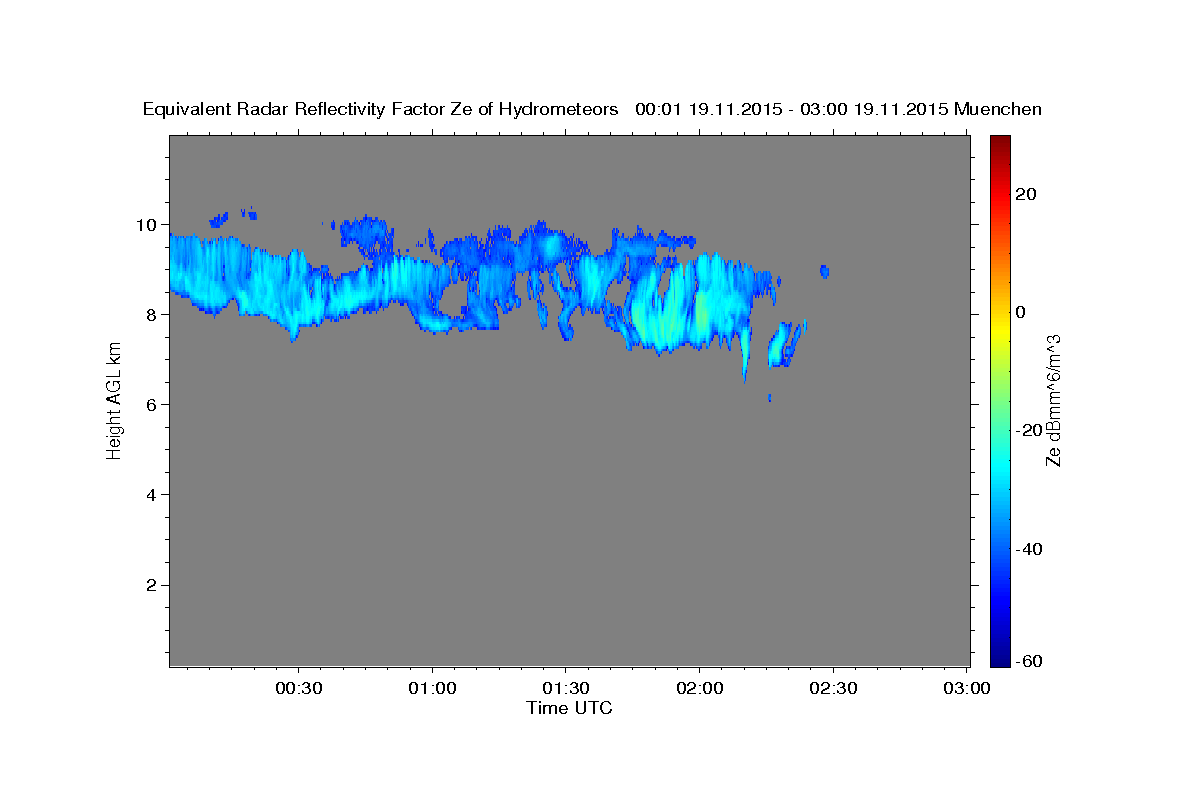Click the '01:30' time tick label
The image size is (1200, 800).
point(566,689)
